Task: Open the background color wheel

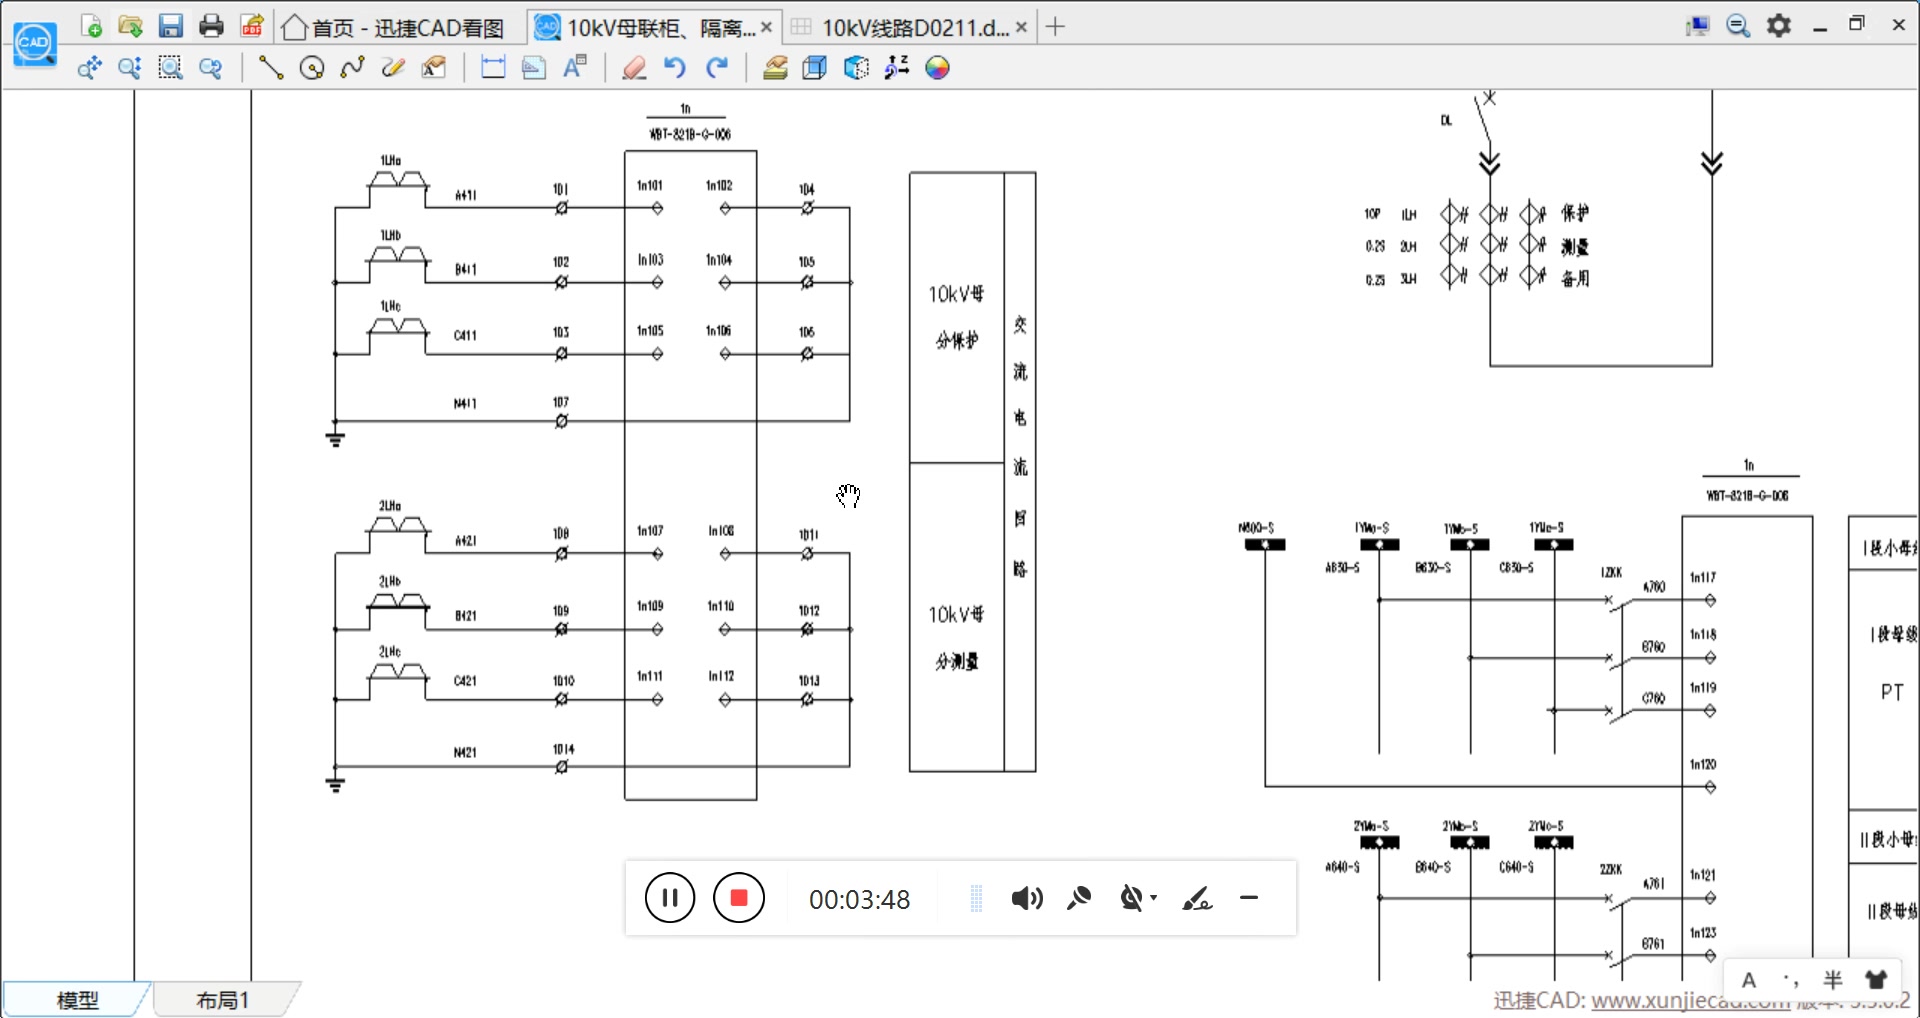Action: [x=937, y=68]
